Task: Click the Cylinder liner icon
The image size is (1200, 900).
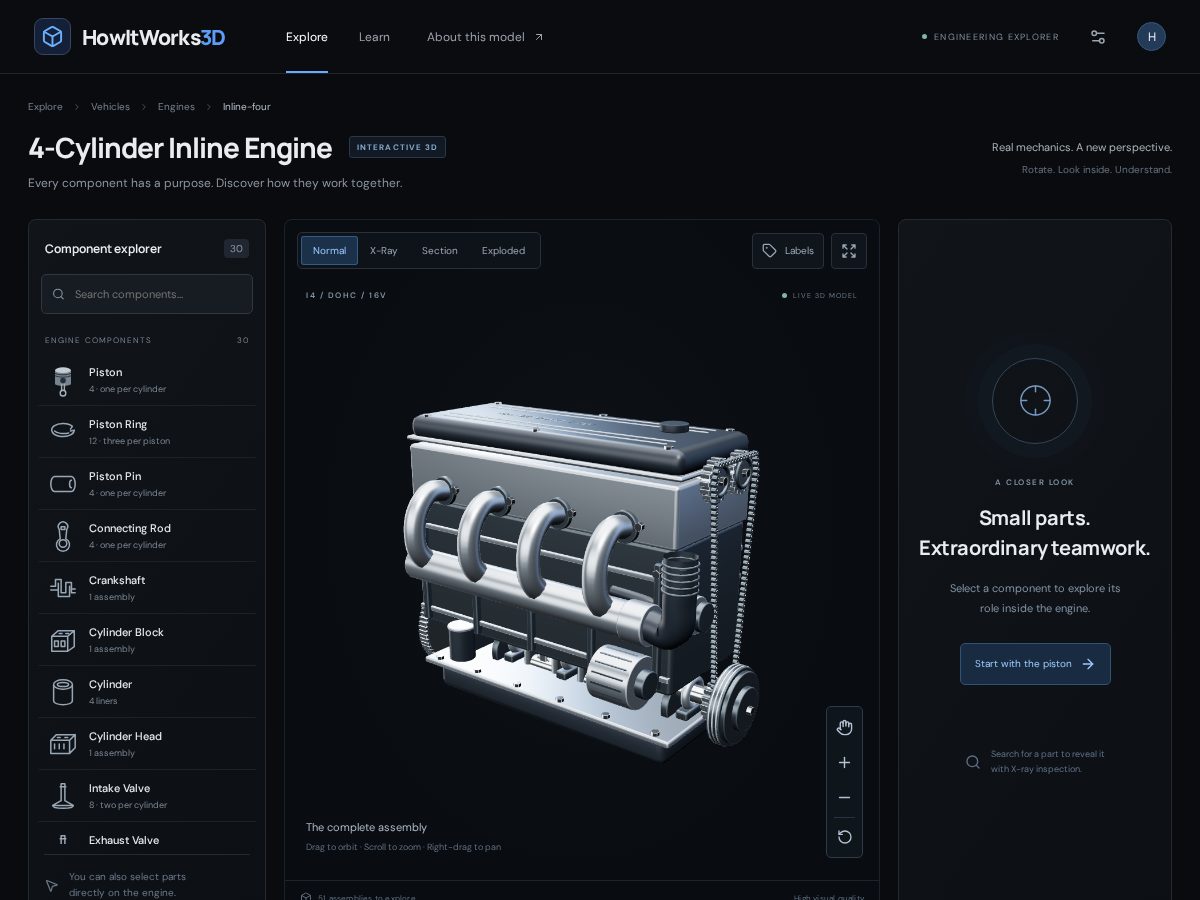Action: tap(63, 692)
